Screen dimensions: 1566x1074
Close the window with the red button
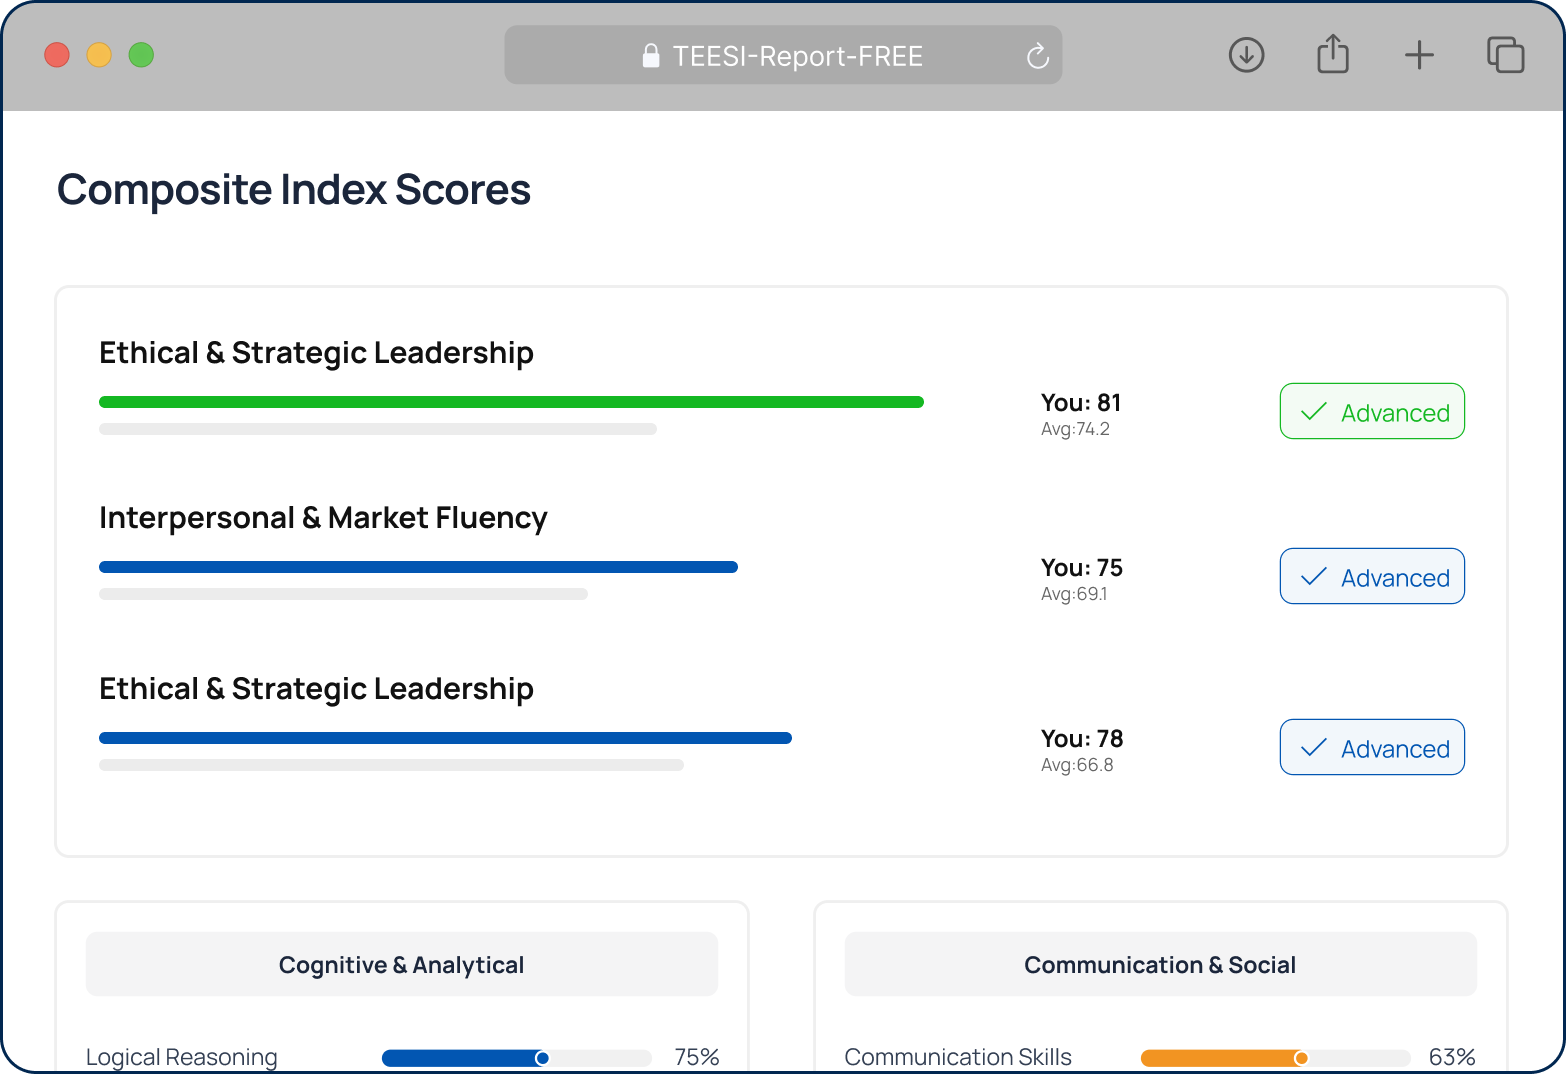tap(57, 55)
